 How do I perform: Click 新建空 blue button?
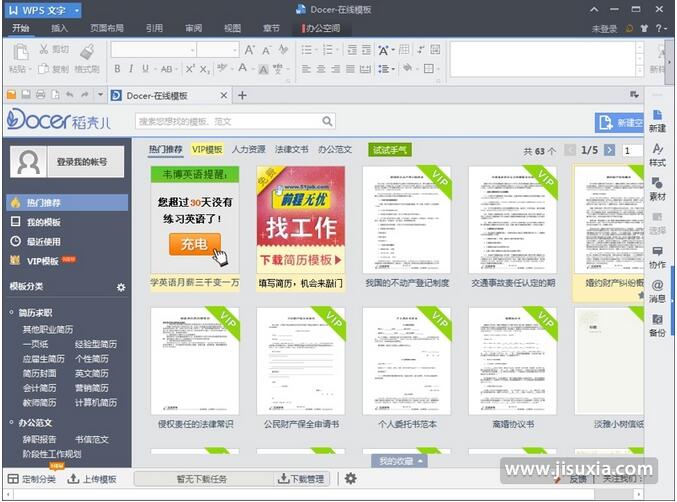click(619, 123)
